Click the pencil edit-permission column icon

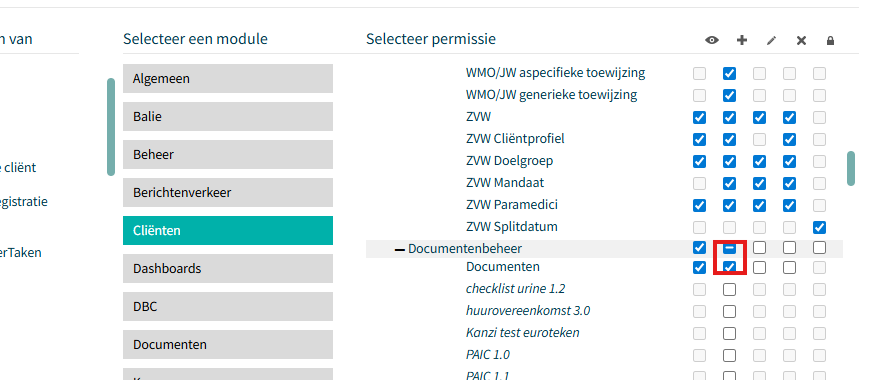point(771,40)
